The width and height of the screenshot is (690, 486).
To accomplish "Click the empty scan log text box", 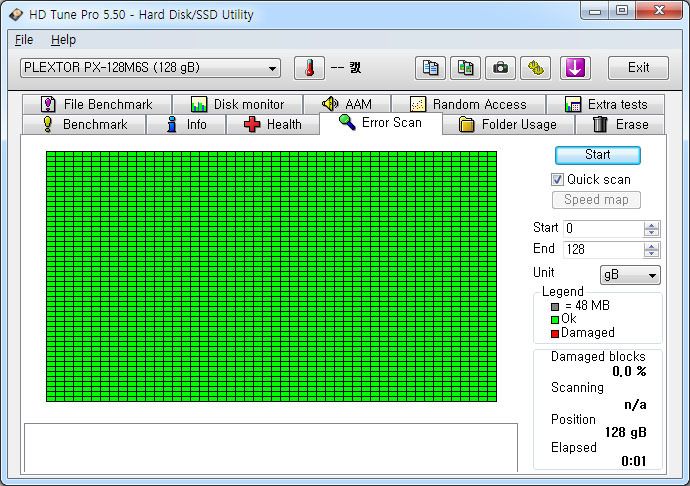I will click(271, 448).
